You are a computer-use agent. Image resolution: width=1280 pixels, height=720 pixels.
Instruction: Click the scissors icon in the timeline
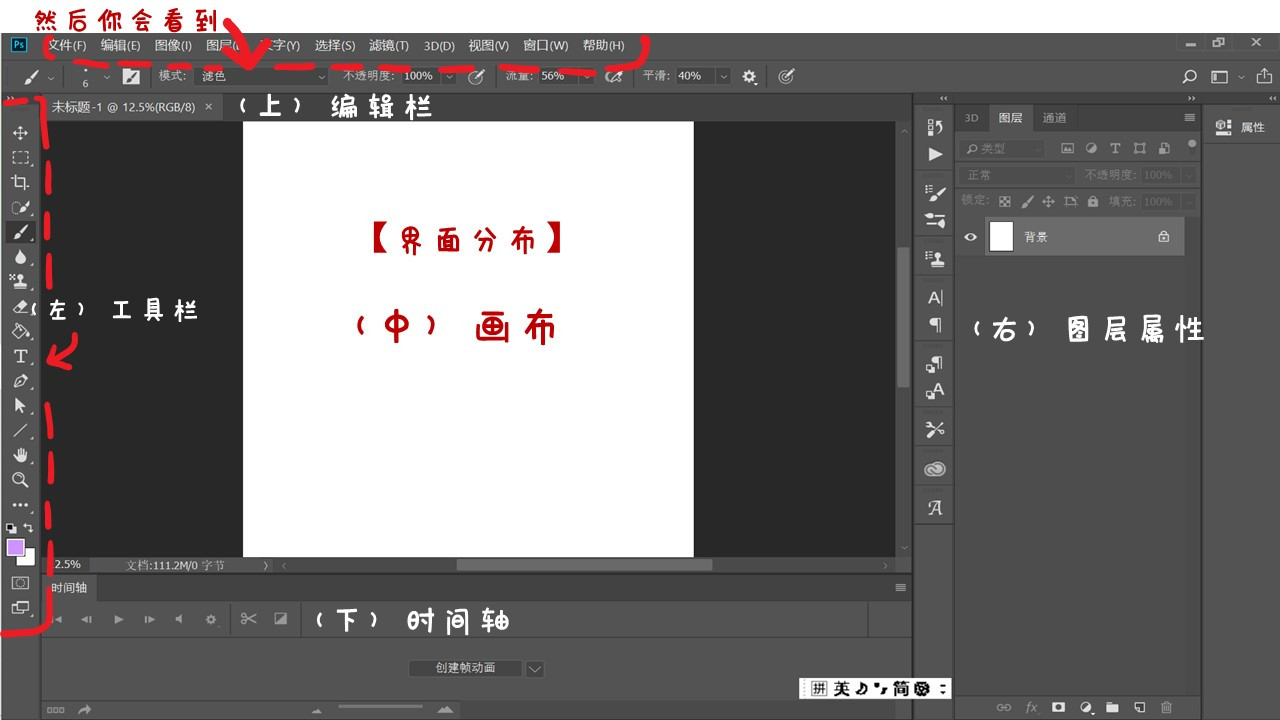coord(248,619)
